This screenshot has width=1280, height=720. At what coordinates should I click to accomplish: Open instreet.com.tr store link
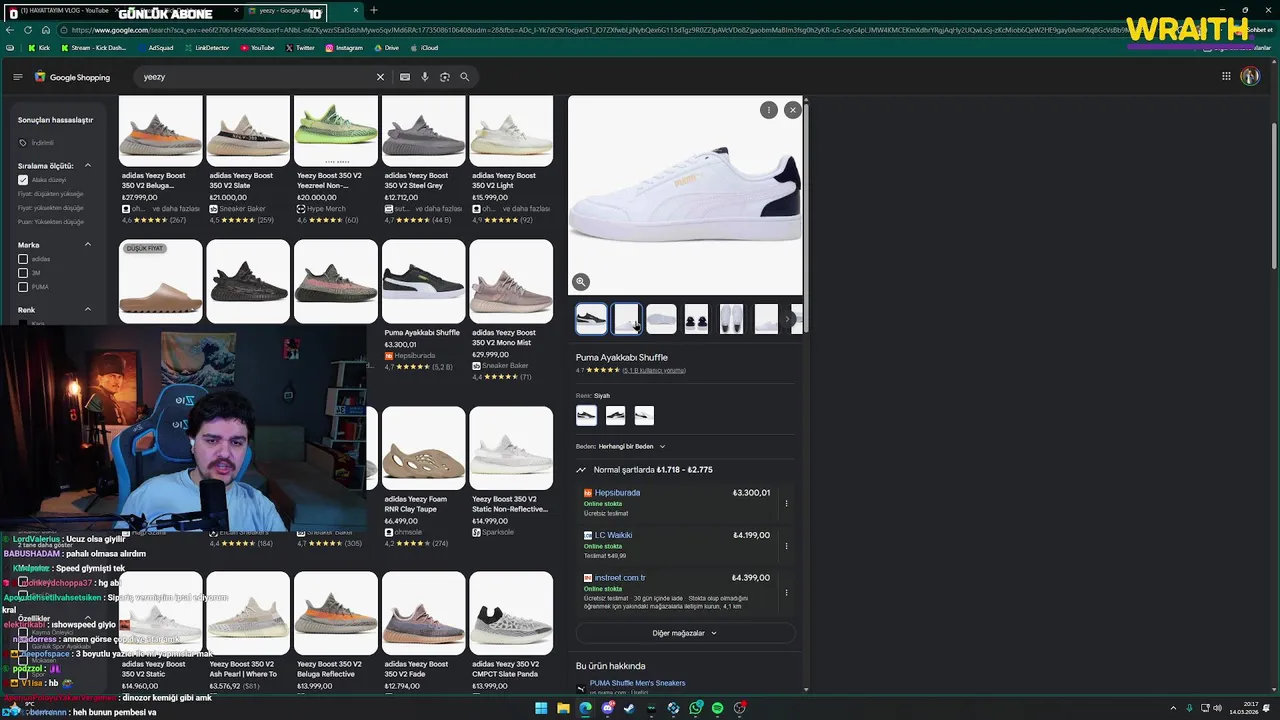(620, 578)
